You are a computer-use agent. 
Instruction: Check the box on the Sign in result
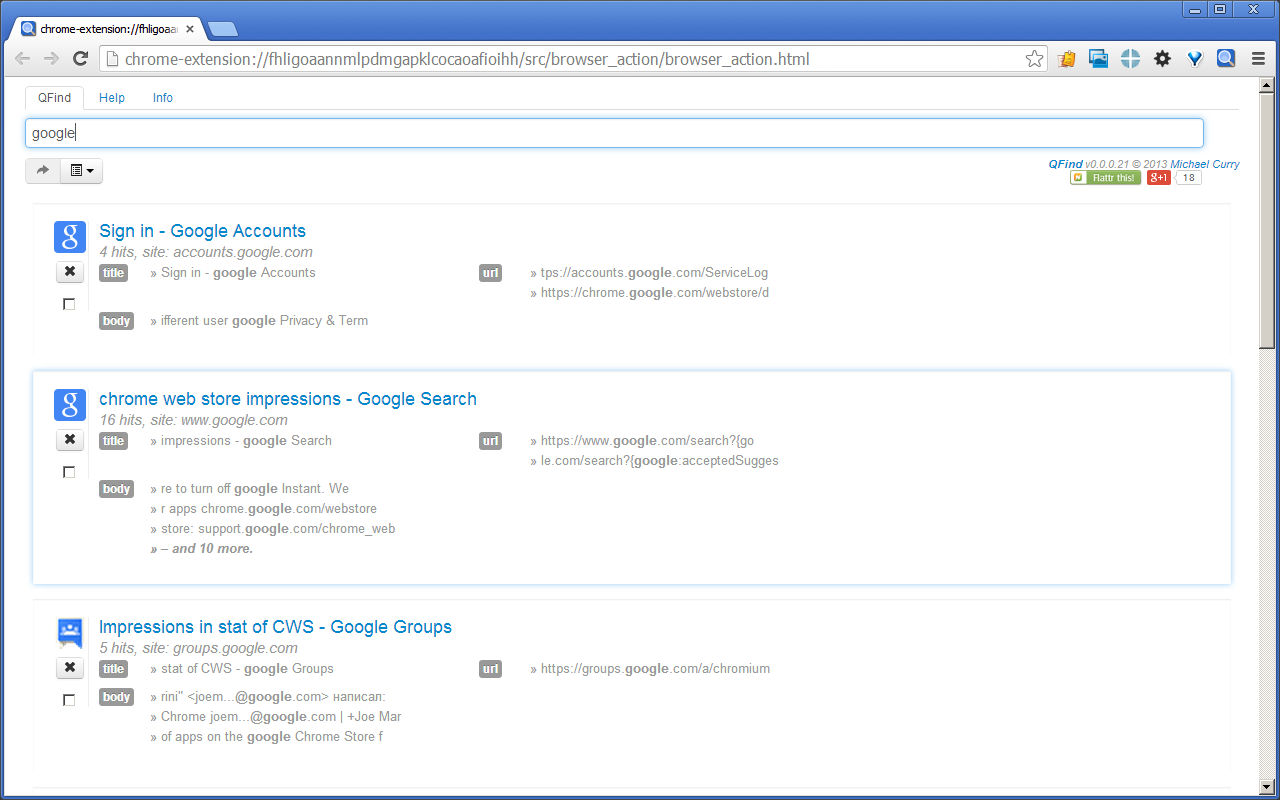pos(69,304)
